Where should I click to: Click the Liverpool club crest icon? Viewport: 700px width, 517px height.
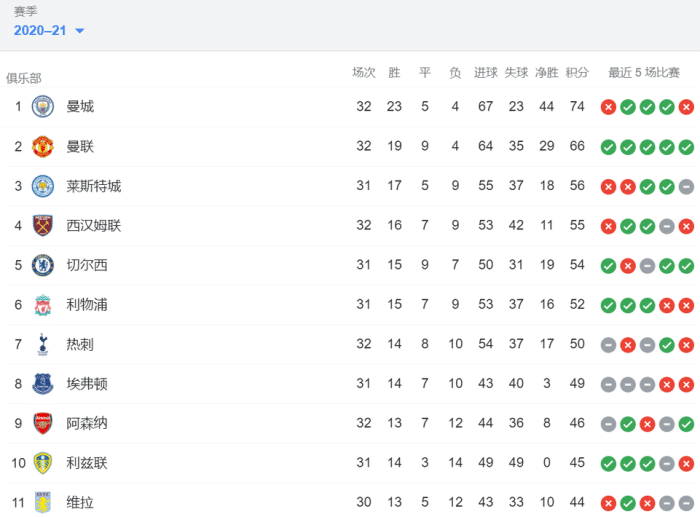click(42, 305)
